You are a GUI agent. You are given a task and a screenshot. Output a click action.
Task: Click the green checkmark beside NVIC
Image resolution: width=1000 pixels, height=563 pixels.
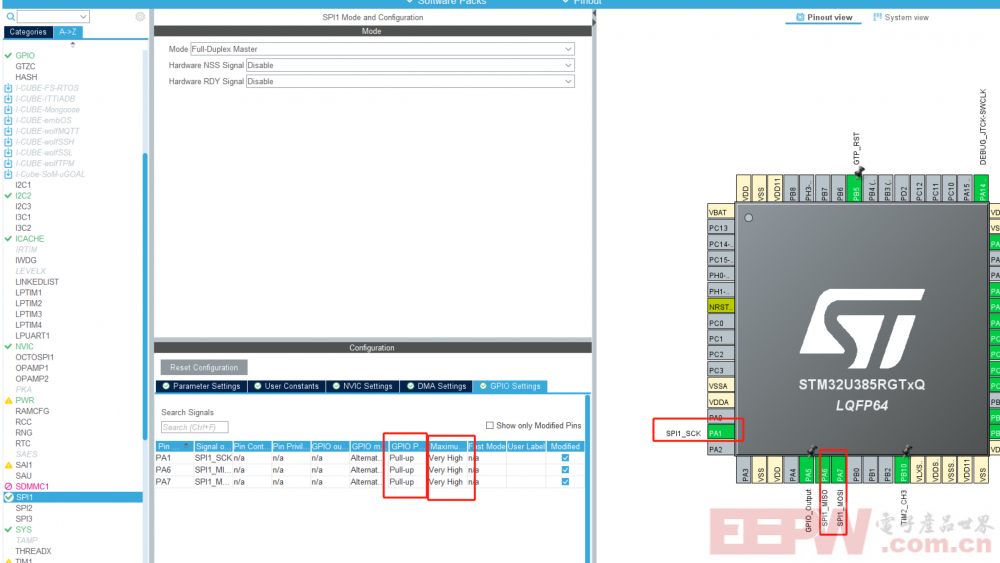8,346
